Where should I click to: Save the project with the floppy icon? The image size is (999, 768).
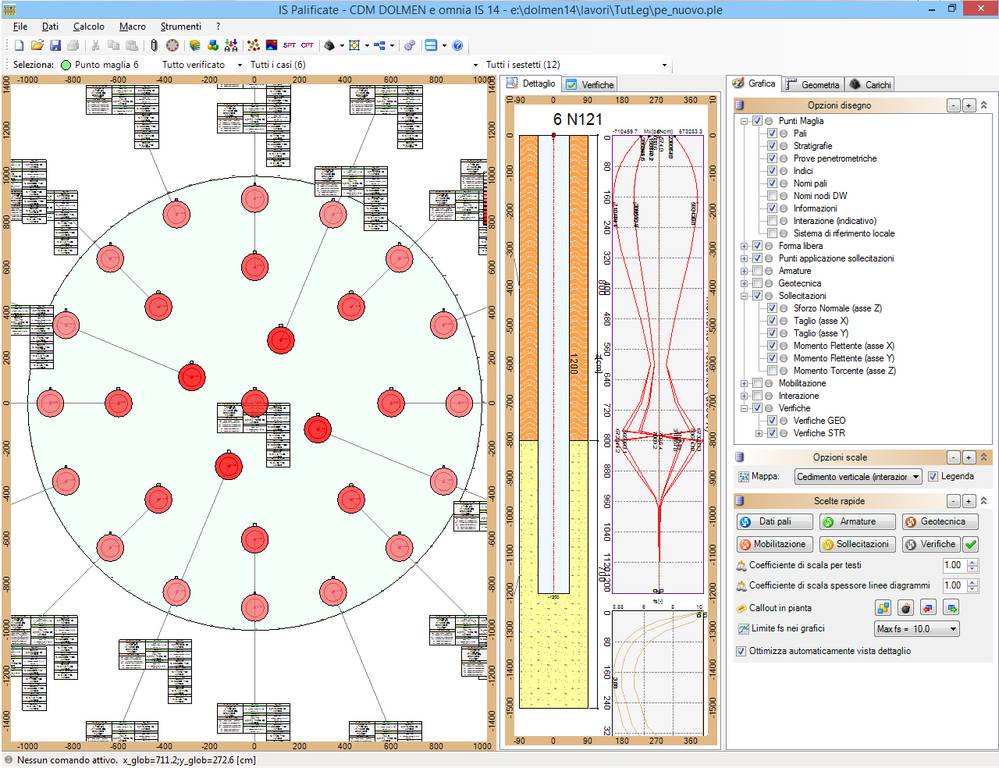point(55,46)
